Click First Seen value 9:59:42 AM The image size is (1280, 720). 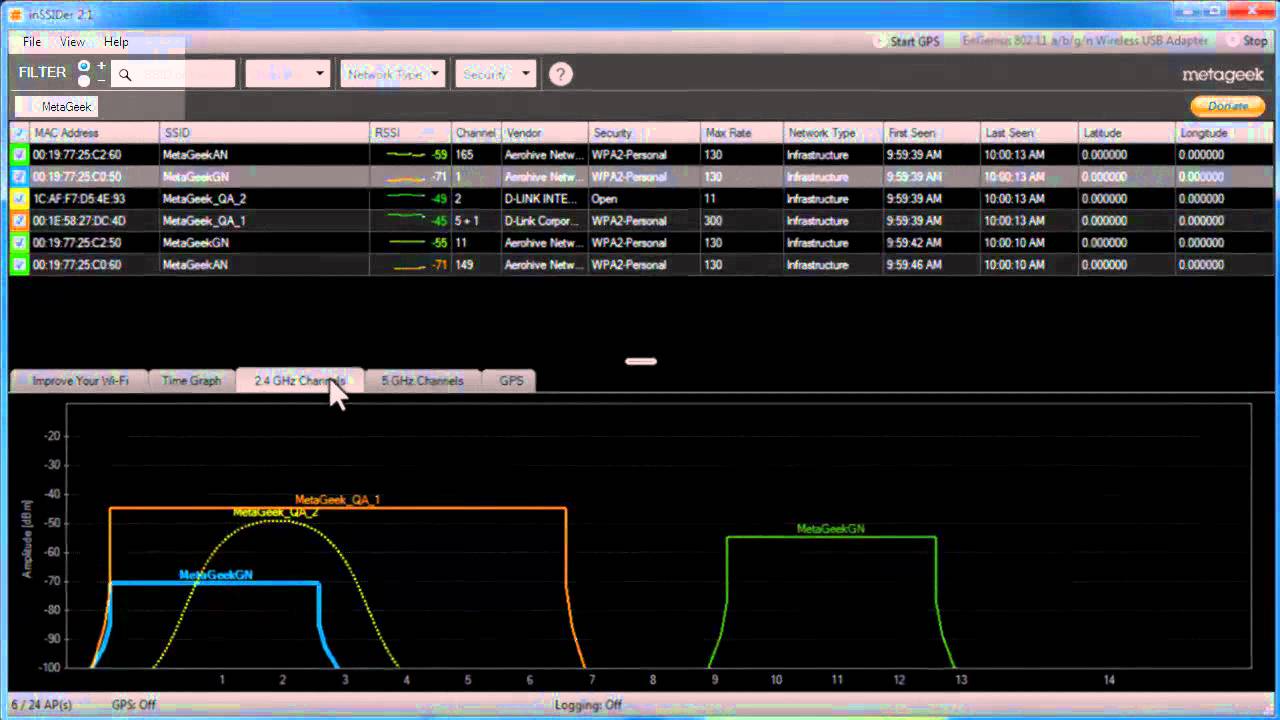click(914, 243)
